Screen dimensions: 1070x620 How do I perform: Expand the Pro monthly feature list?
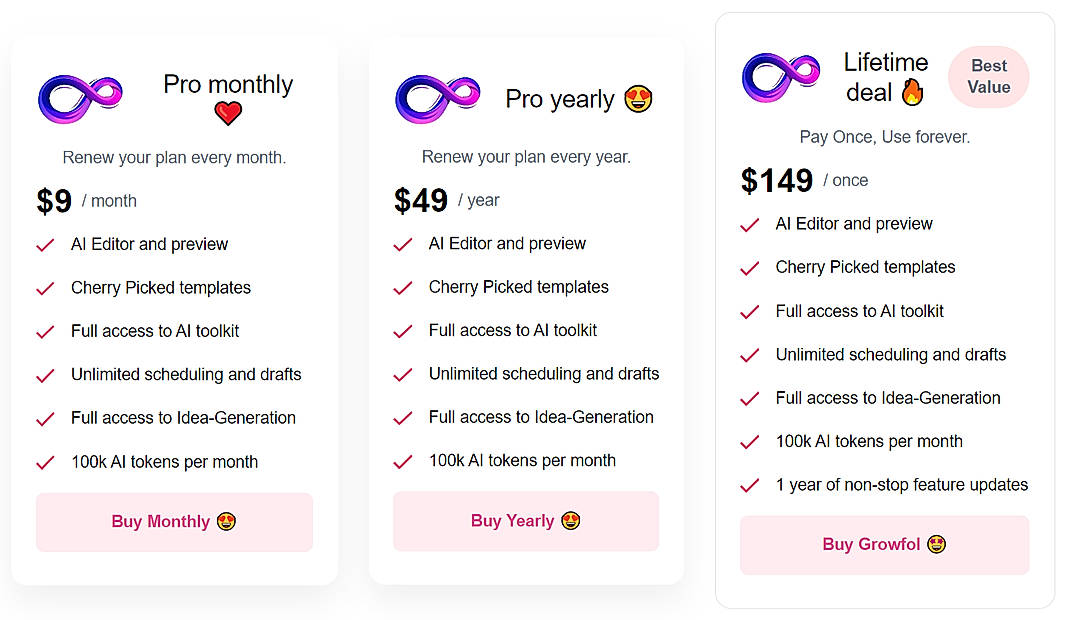coord(173,352)
